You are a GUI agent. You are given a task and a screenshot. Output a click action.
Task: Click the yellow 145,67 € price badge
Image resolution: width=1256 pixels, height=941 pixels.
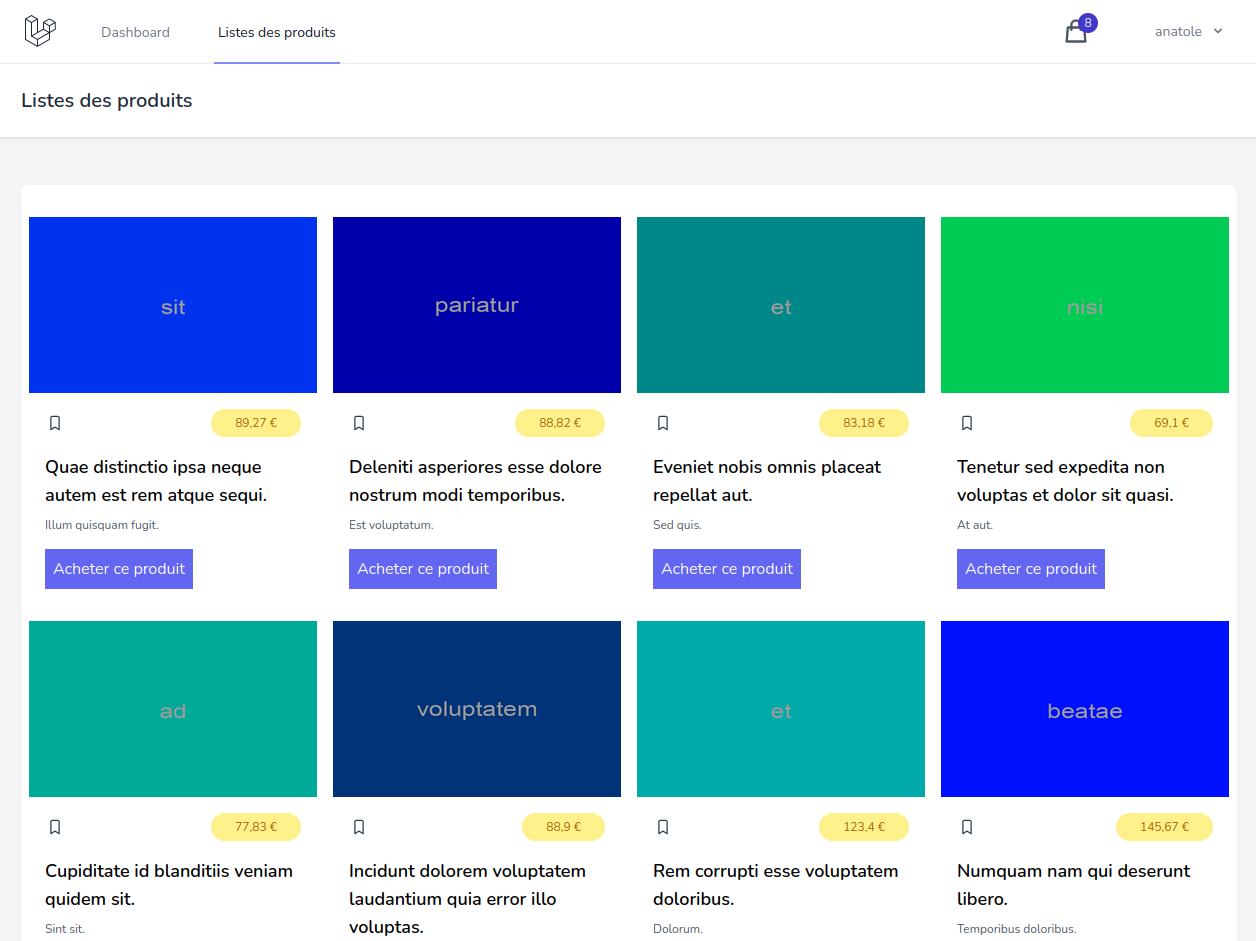[1164, 827]
